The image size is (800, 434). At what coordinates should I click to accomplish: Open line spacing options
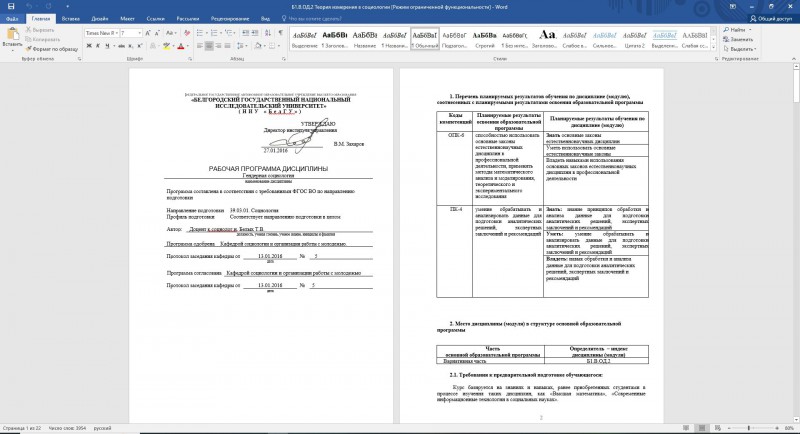click(242, 46)
